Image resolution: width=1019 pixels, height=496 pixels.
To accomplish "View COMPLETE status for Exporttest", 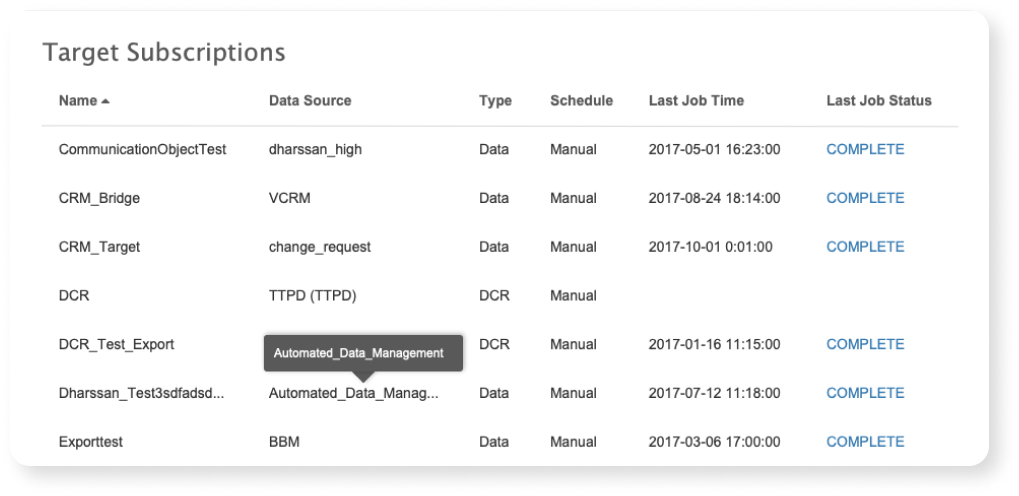I will (864, 442).
